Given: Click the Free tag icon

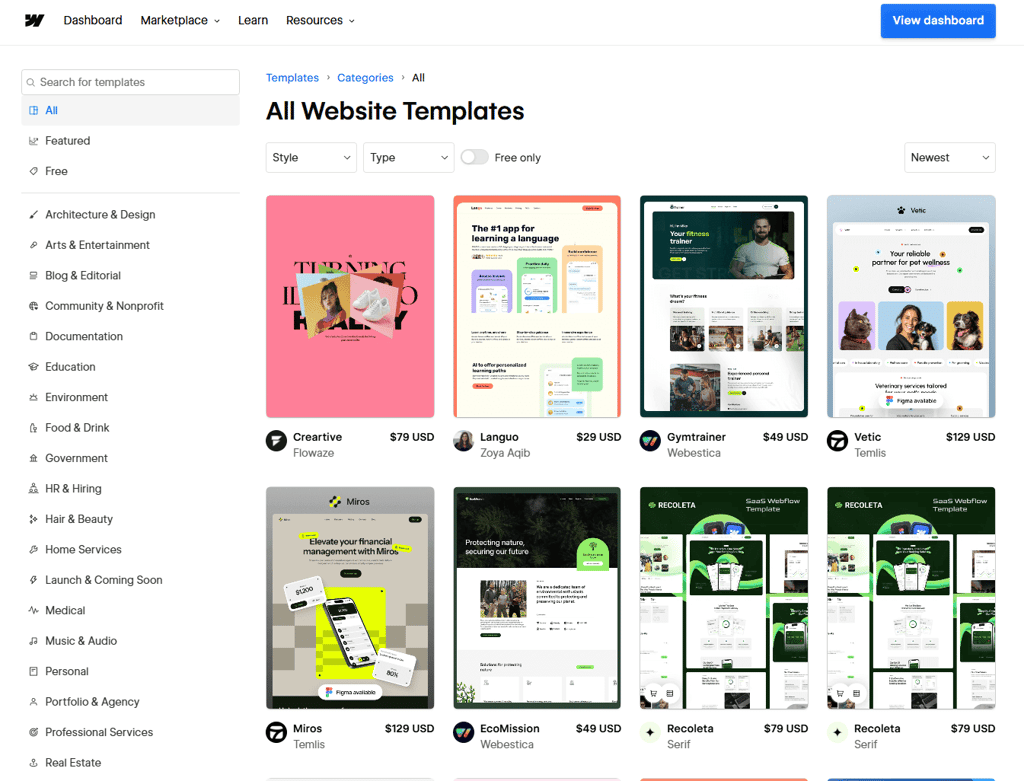Looking at the screenshot, I should click(x=33, y=171).
